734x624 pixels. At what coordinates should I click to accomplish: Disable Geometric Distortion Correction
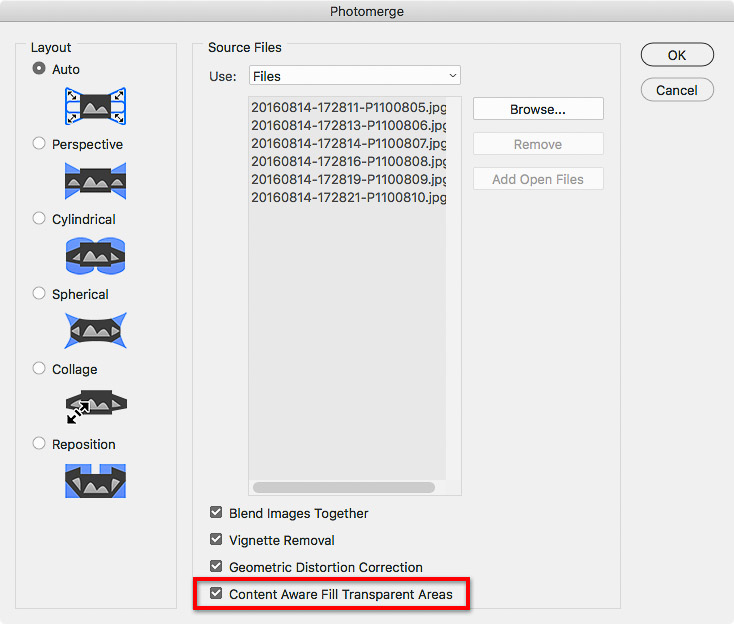tap(216, 566)
